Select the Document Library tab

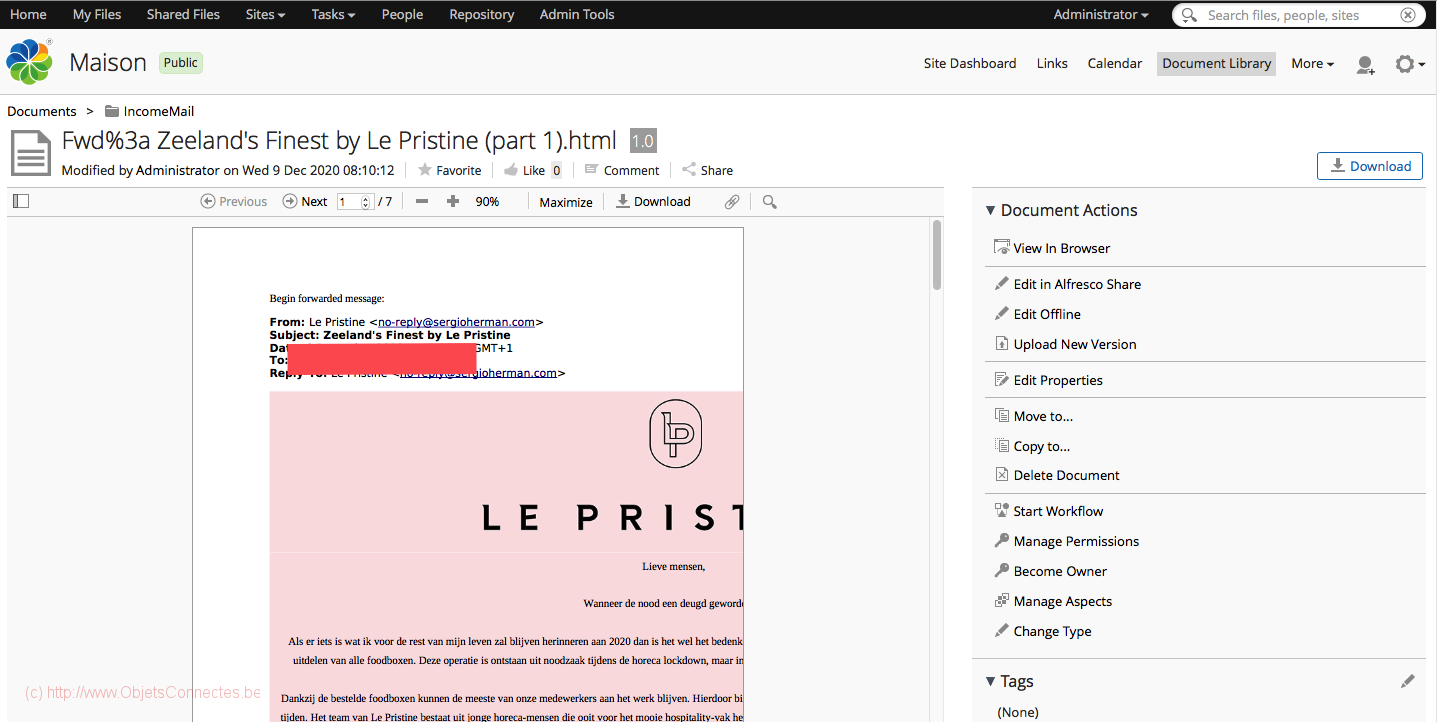(1217, 63)
